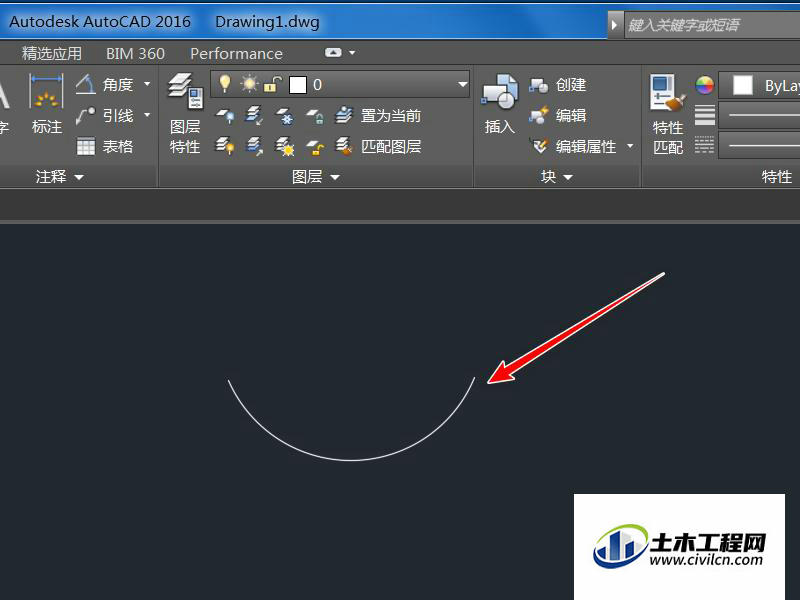Click 创建 create block button
The image size is (800, 600).
click(558, 85)
